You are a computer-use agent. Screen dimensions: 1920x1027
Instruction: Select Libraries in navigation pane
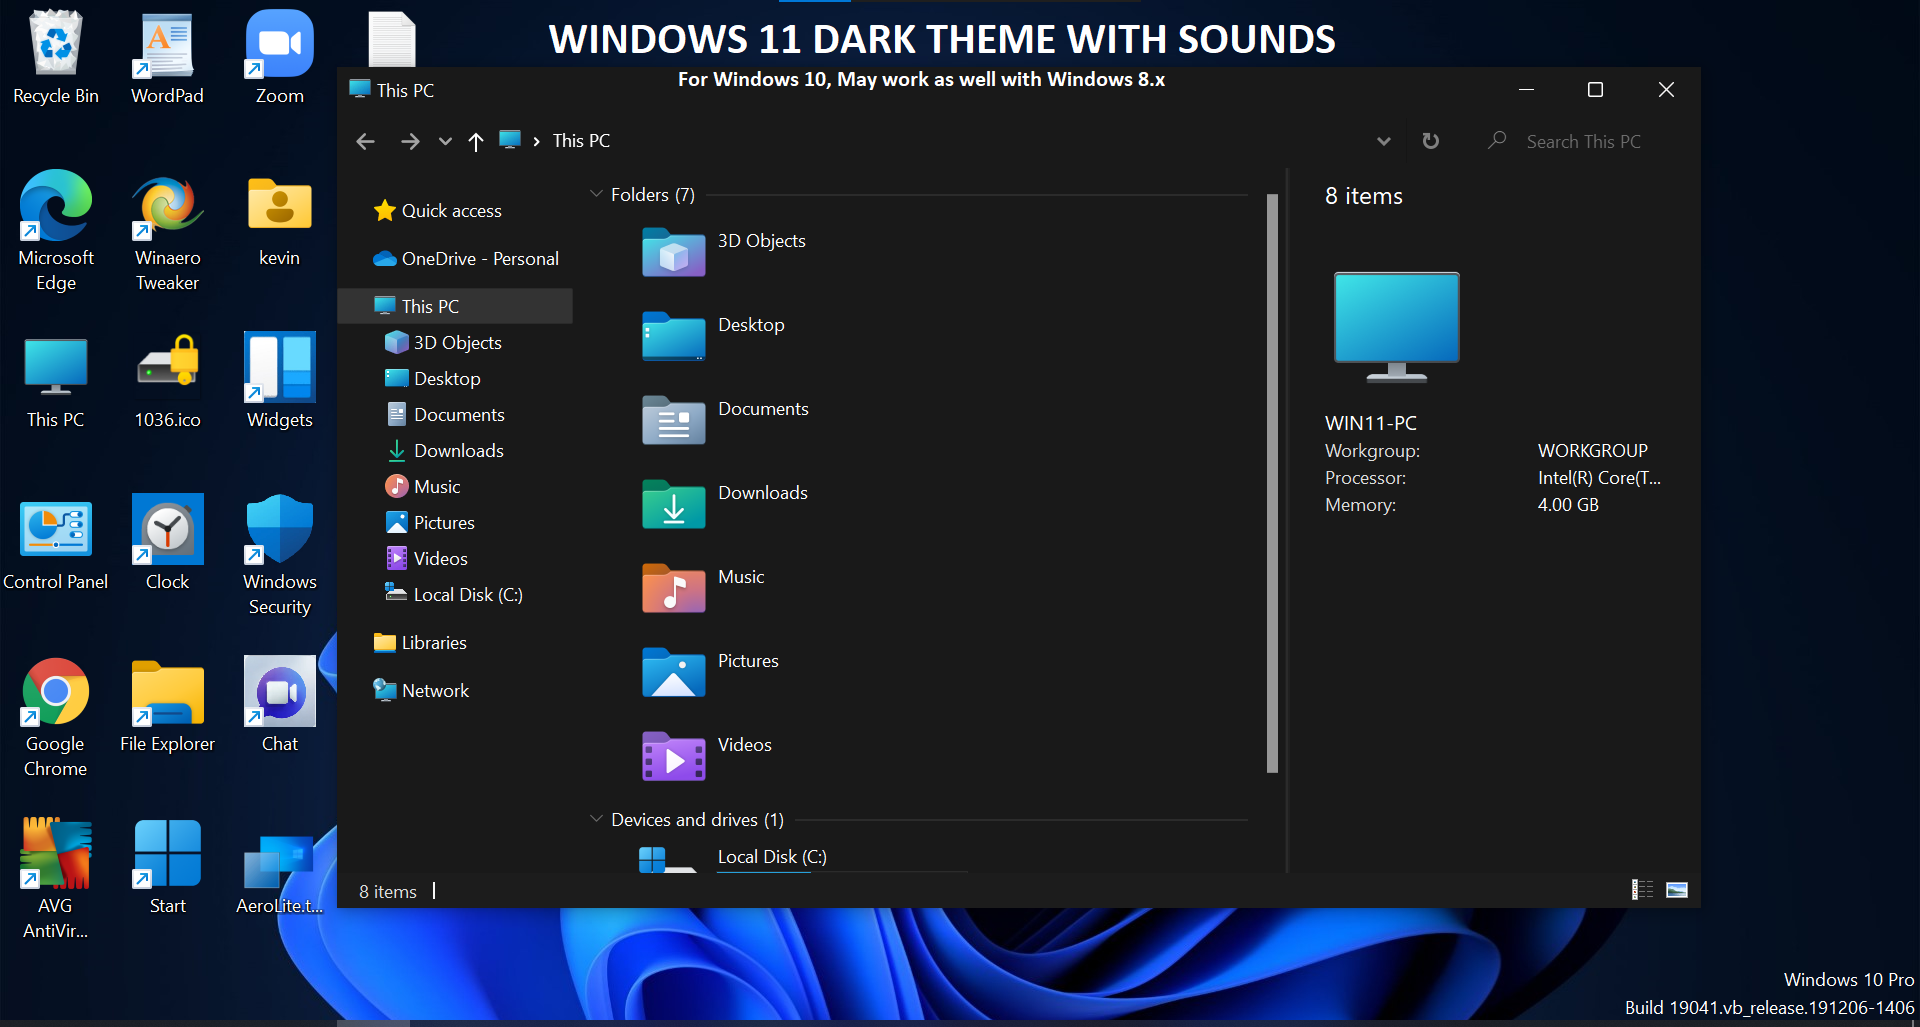point(420,643)
